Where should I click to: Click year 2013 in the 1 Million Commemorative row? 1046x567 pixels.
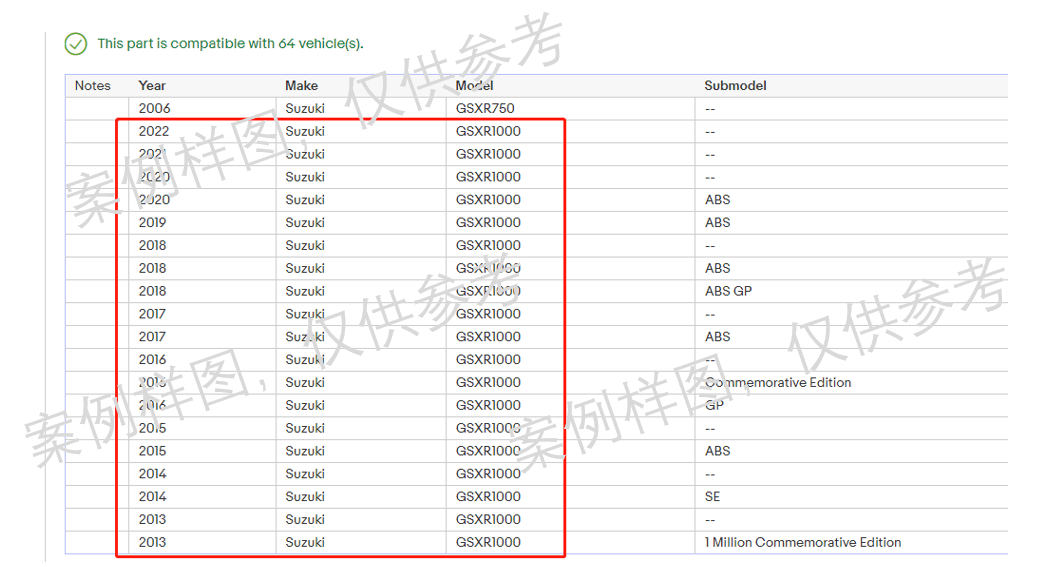153,542
